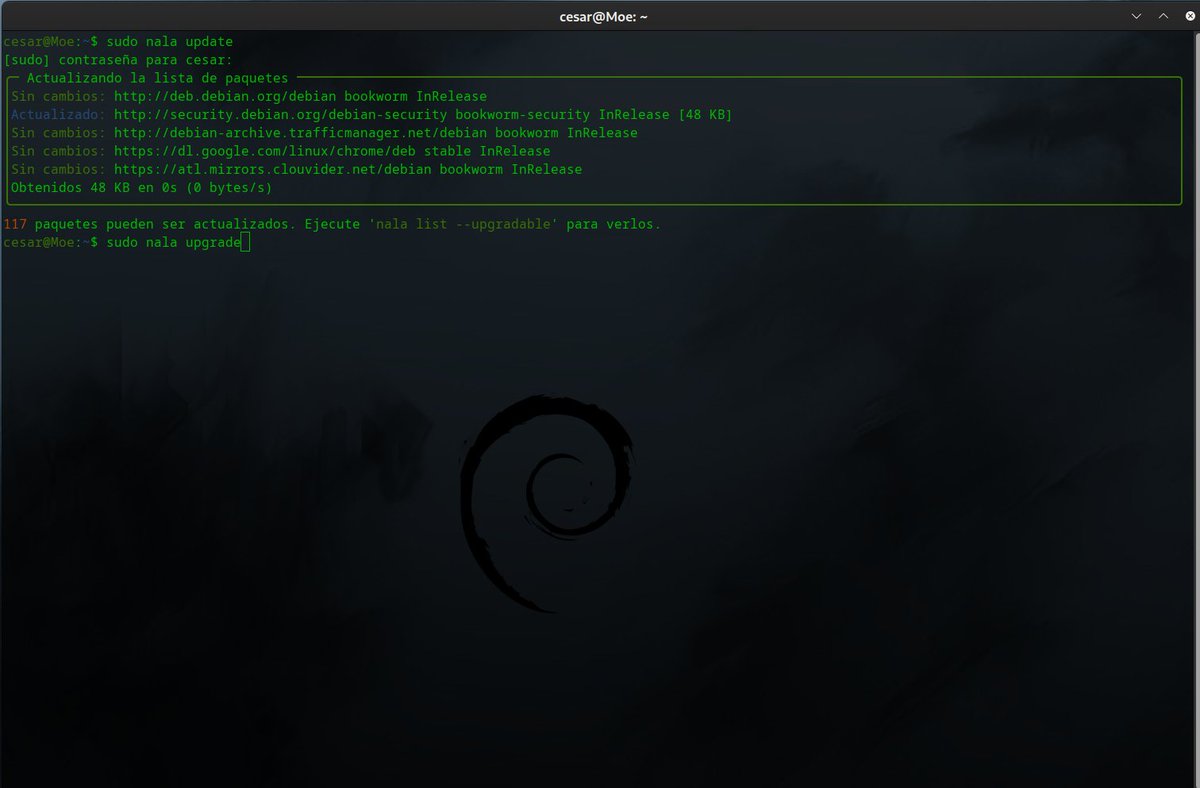The height and width of the screenshot is (788, 1200).
Task: Click the 'Actualizando la lista de paquetes' header
Action: tap(157, 78)
